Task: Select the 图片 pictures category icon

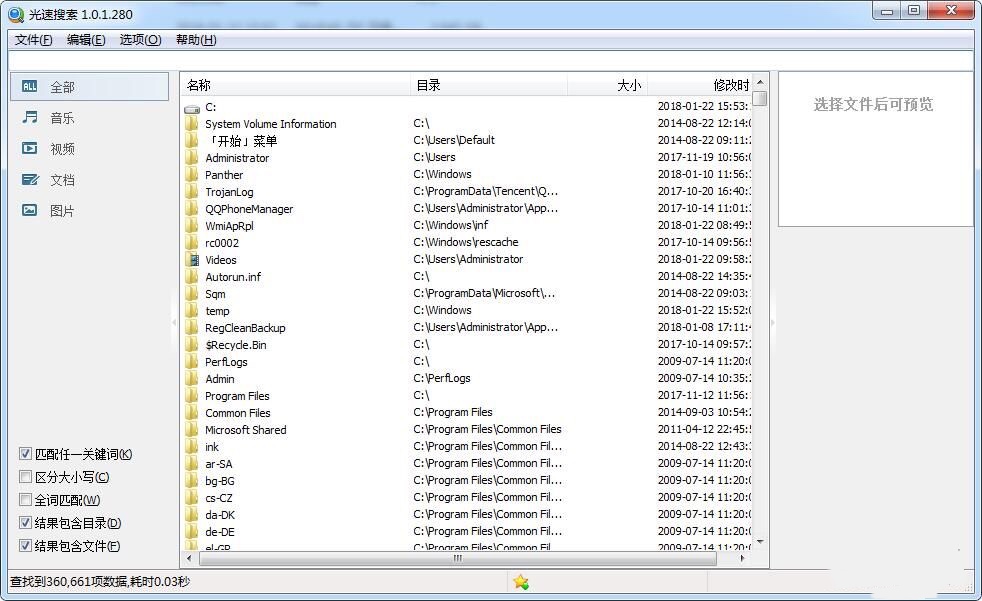Action: pos(29,210)
